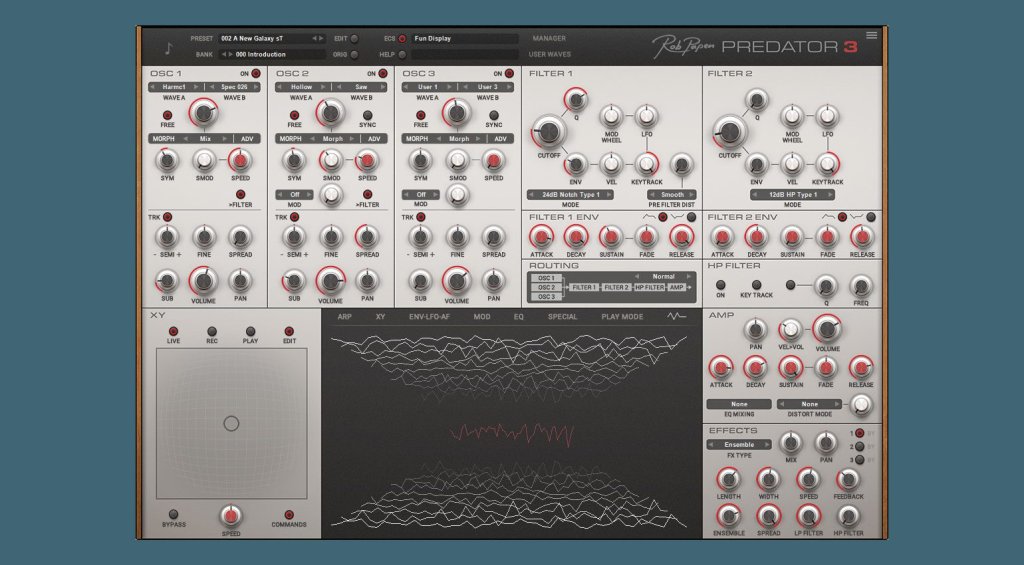
Task: Click the Fun Display ECS field
Action: click(x=464, y=39)
